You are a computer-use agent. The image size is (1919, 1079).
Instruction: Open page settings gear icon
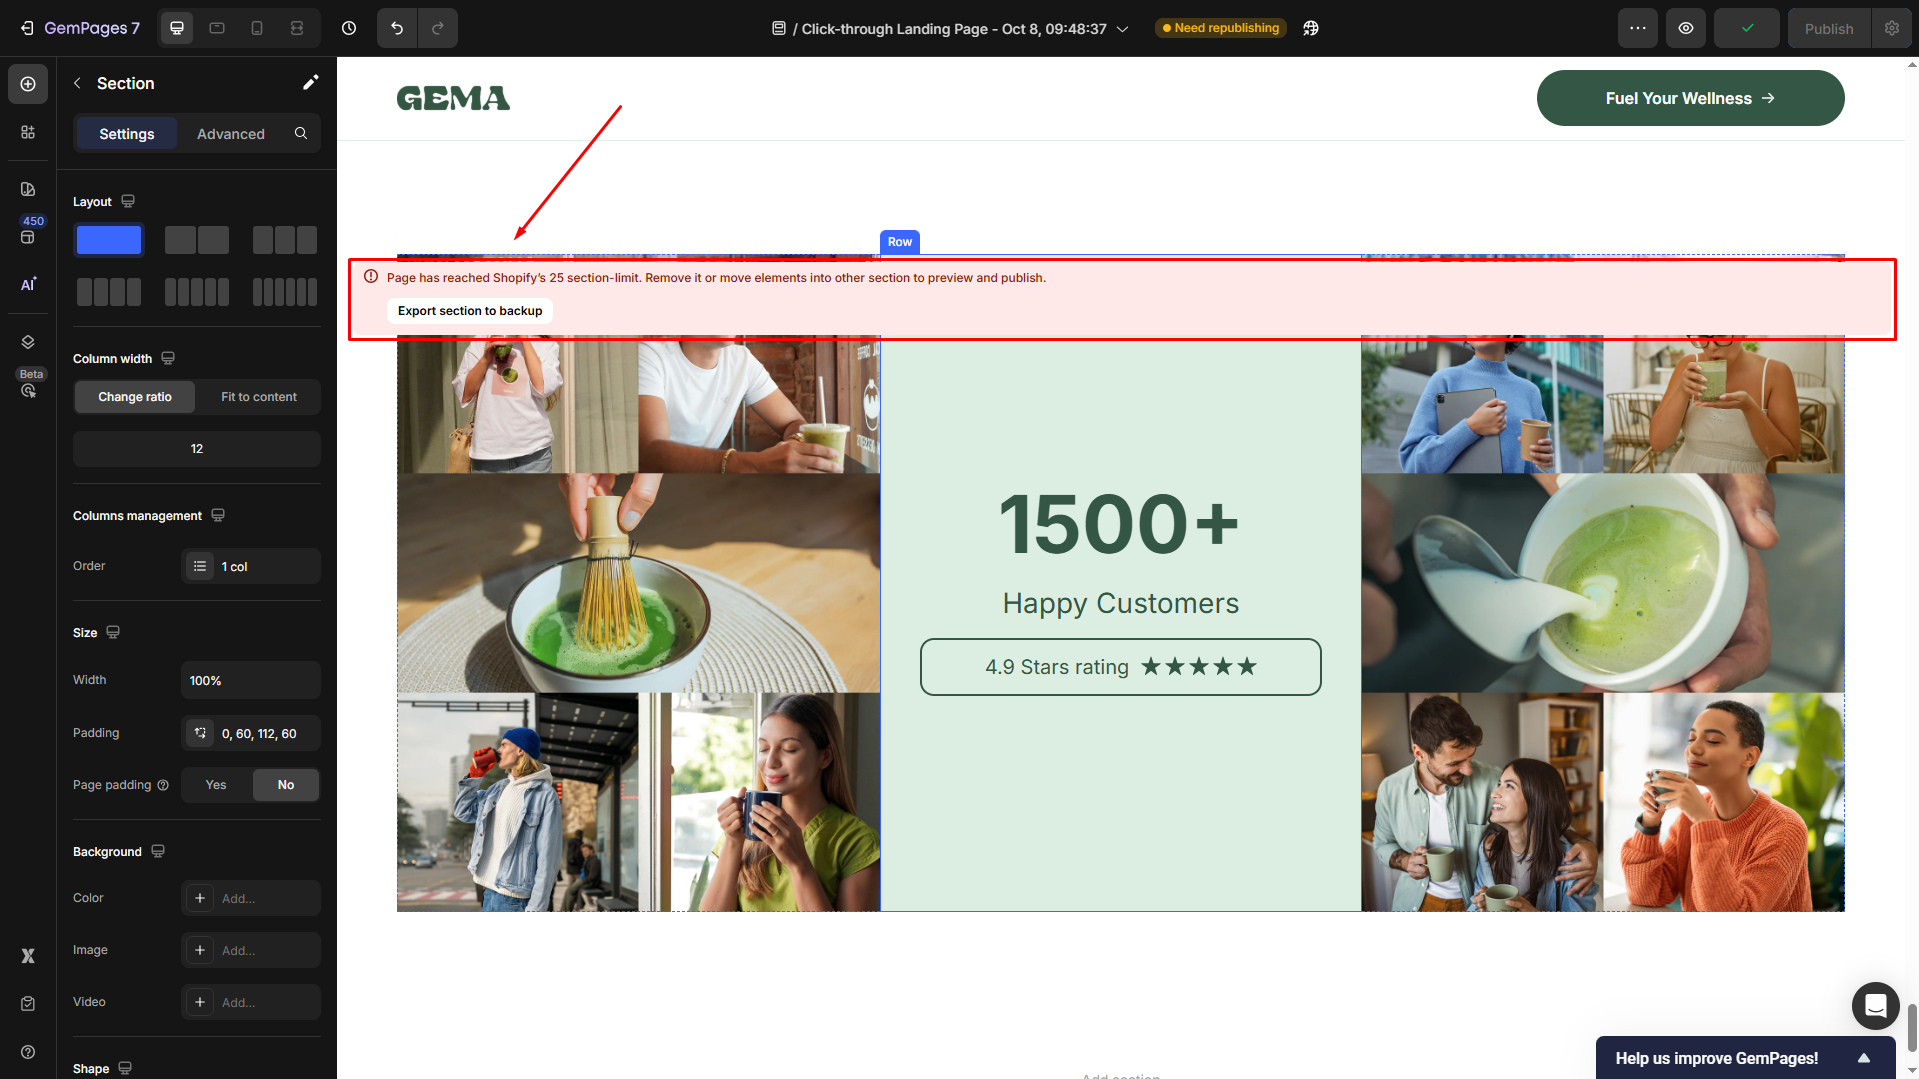(1892, 28)
